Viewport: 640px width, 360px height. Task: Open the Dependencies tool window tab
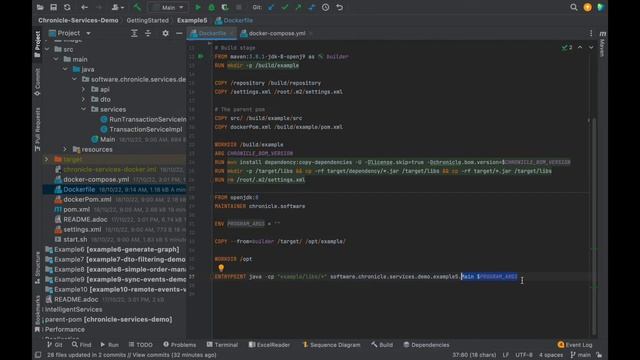pyautogui.click(x=426, y=345)
